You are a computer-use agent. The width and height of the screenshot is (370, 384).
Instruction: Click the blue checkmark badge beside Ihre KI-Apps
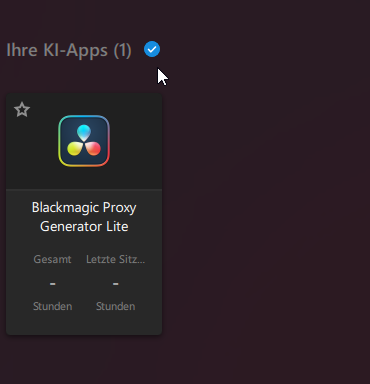click(x=152, y=49)
